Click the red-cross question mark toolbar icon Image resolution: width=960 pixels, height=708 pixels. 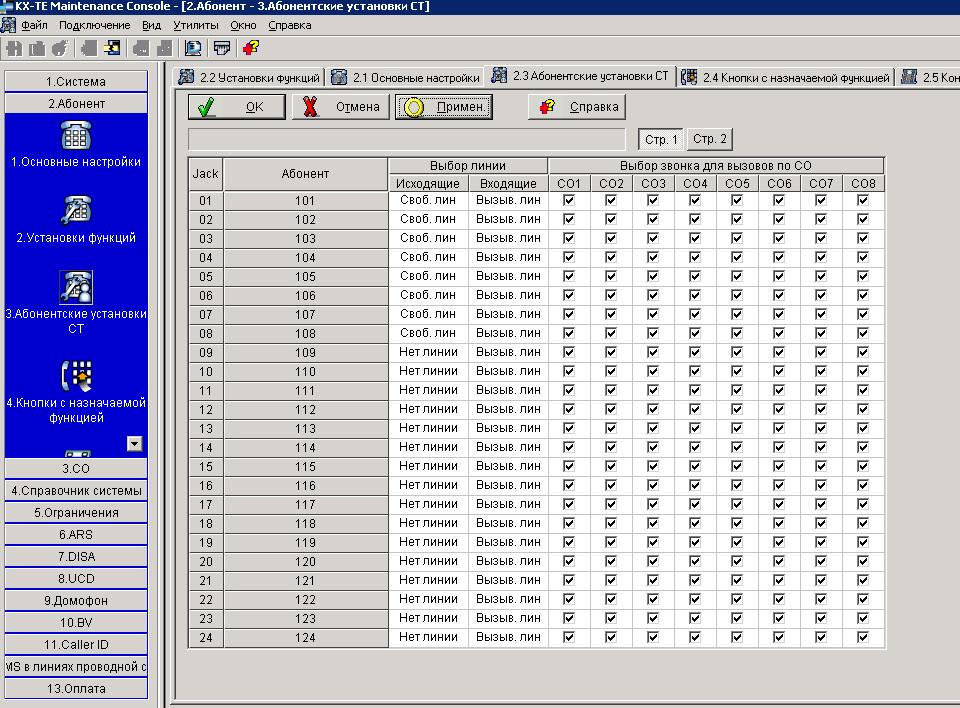251,48
